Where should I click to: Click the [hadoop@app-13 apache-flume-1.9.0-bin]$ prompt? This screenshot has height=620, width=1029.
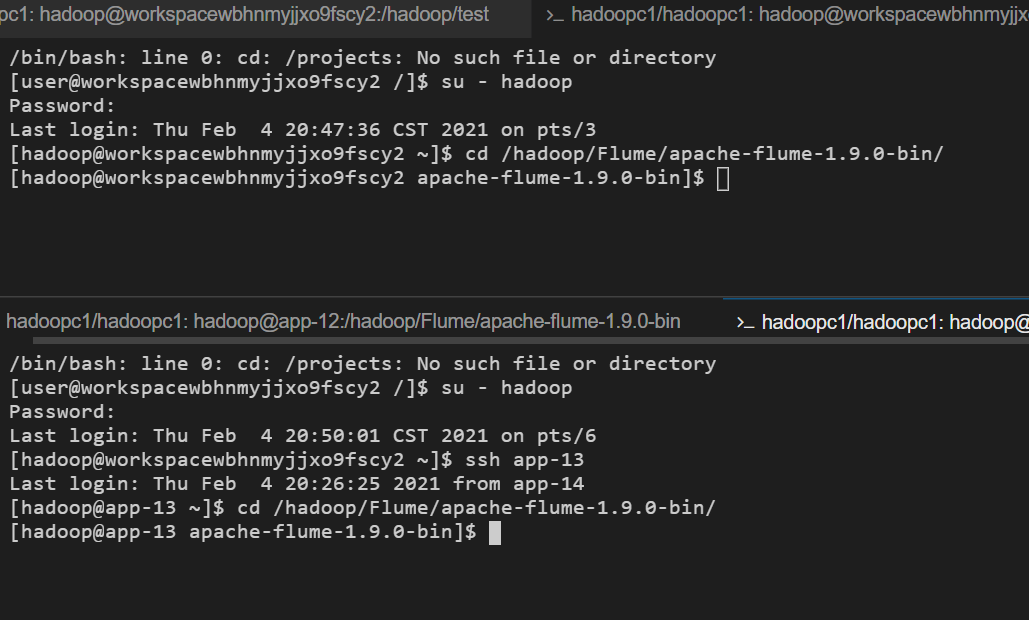tap(243, 532)
